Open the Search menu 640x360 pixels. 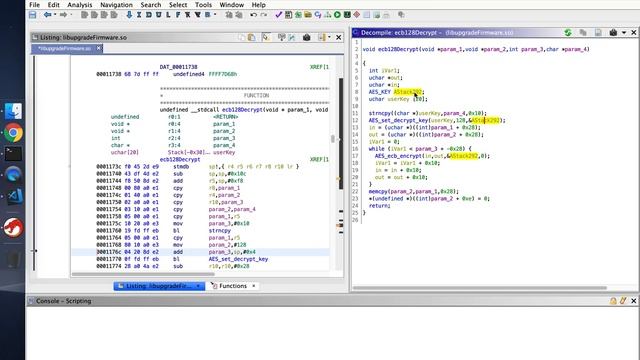click(151, 5)
